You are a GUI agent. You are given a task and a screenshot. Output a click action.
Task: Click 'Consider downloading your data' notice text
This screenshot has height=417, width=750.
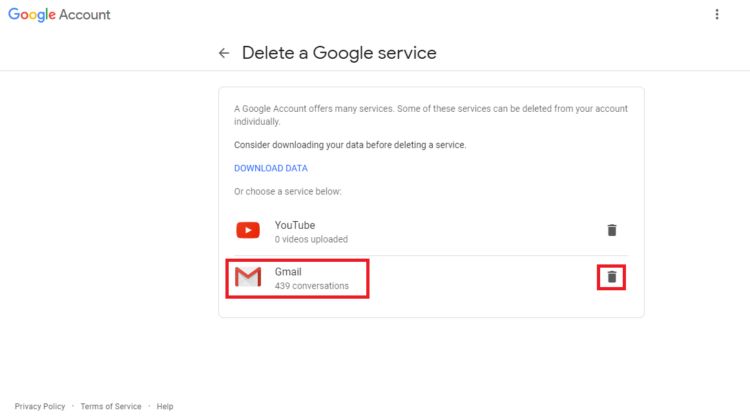tap(350, 145)
